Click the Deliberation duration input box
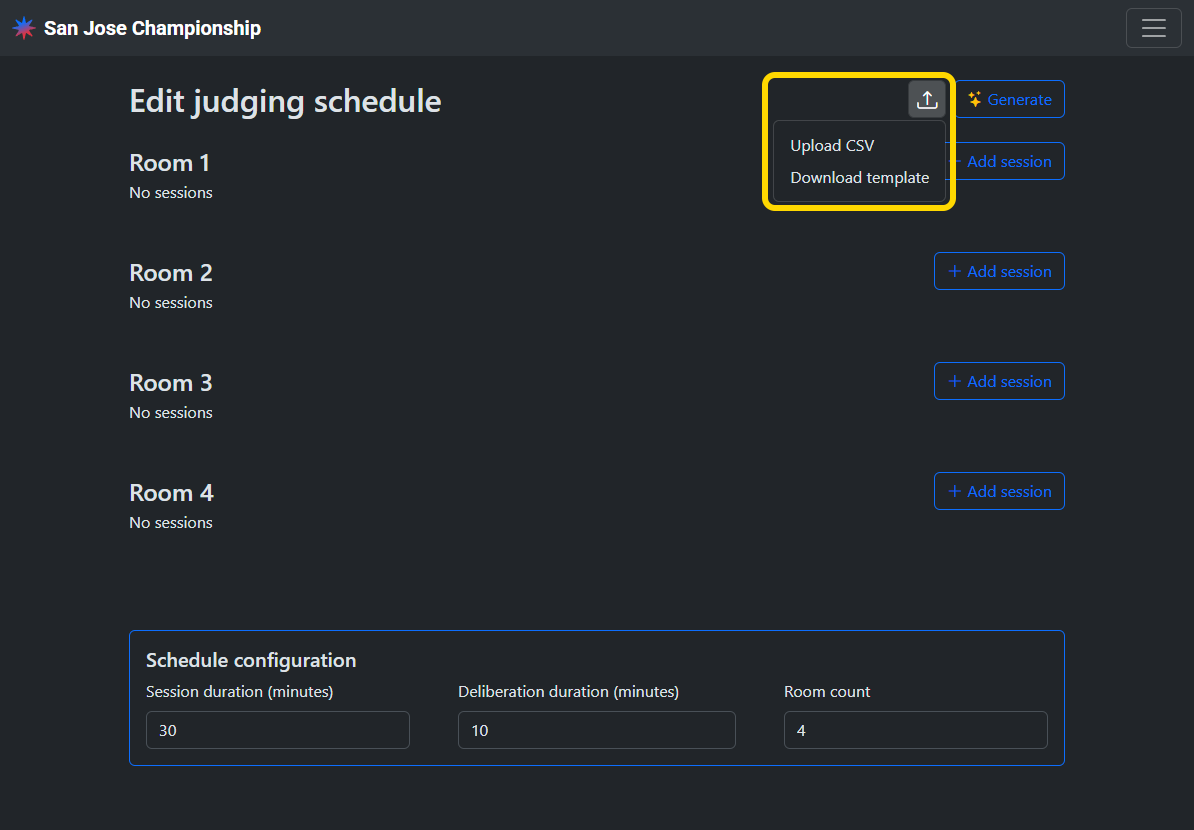The width and height of the screenshot is (1194, 830). click(596, 730)
